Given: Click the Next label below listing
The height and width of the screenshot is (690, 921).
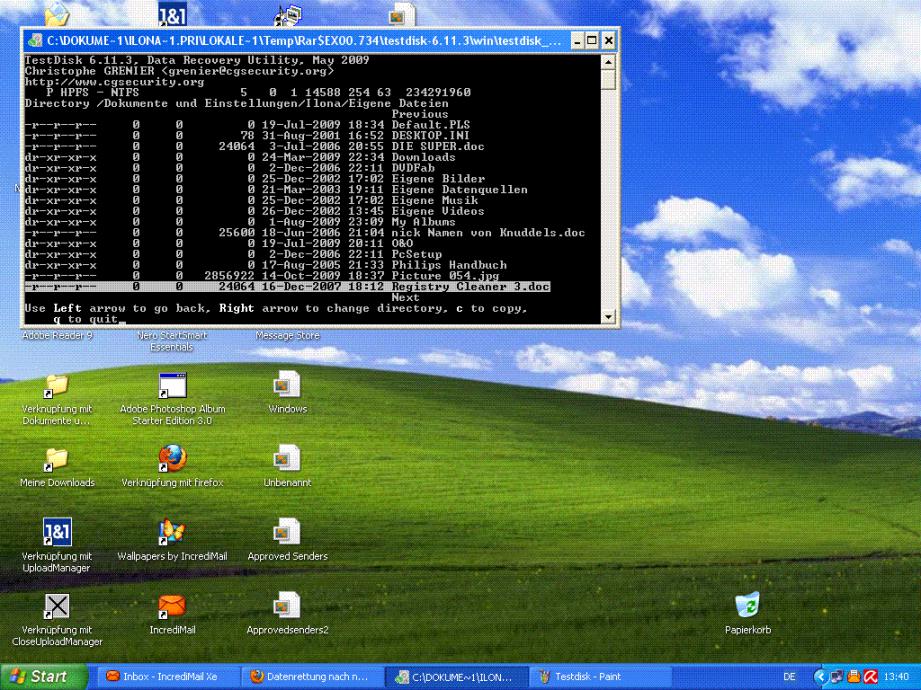Looking at the screenshot, I should [x=405, y=298].
